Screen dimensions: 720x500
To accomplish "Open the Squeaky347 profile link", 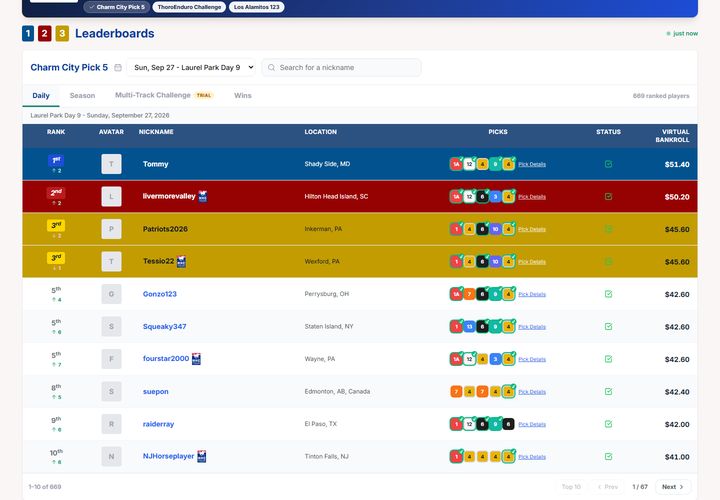I will pyautogui.click(x=164, y=326).
